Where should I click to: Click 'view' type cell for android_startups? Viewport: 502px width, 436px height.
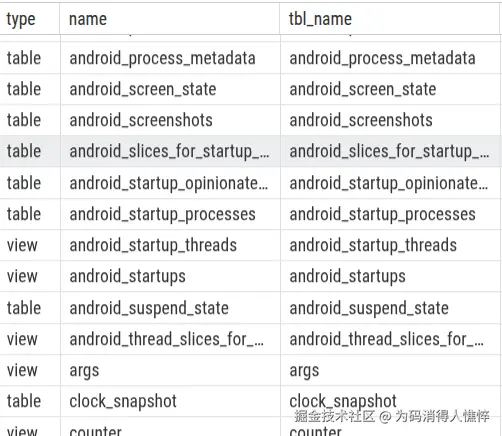pyautogui.click(x=22, y=277)
